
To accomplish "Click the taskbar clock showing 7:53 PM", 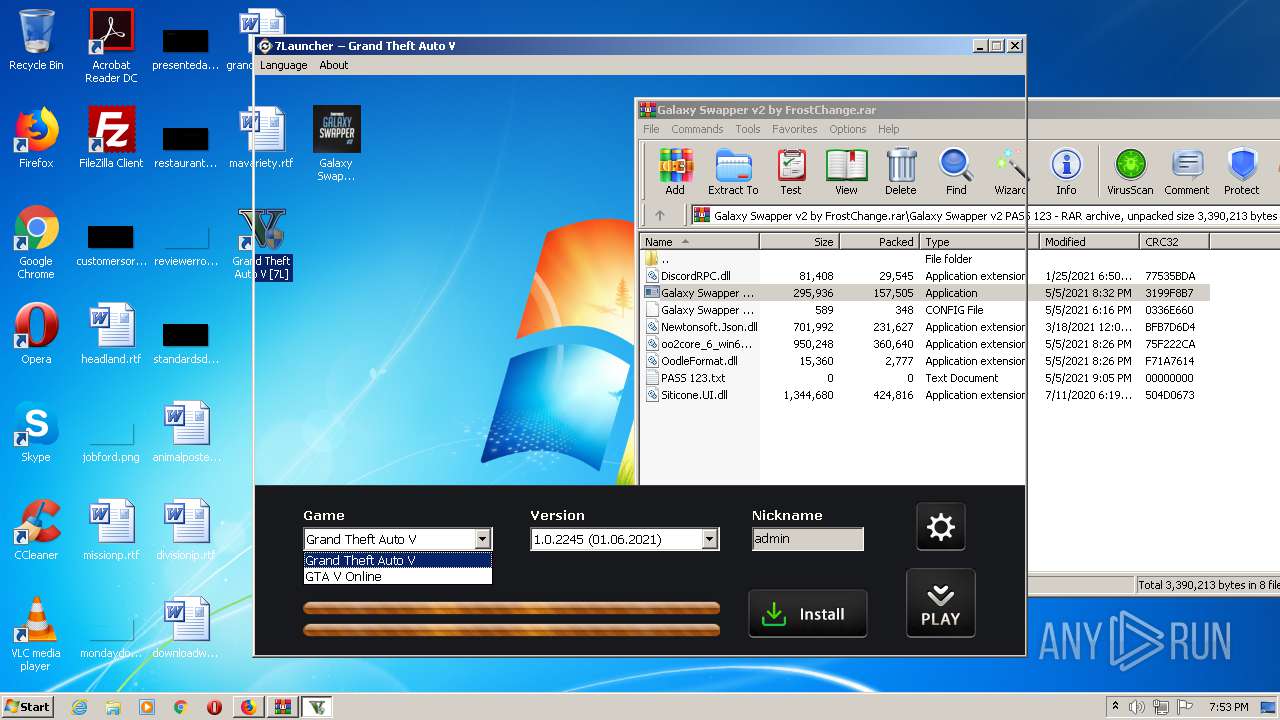I will (1227, 707).
